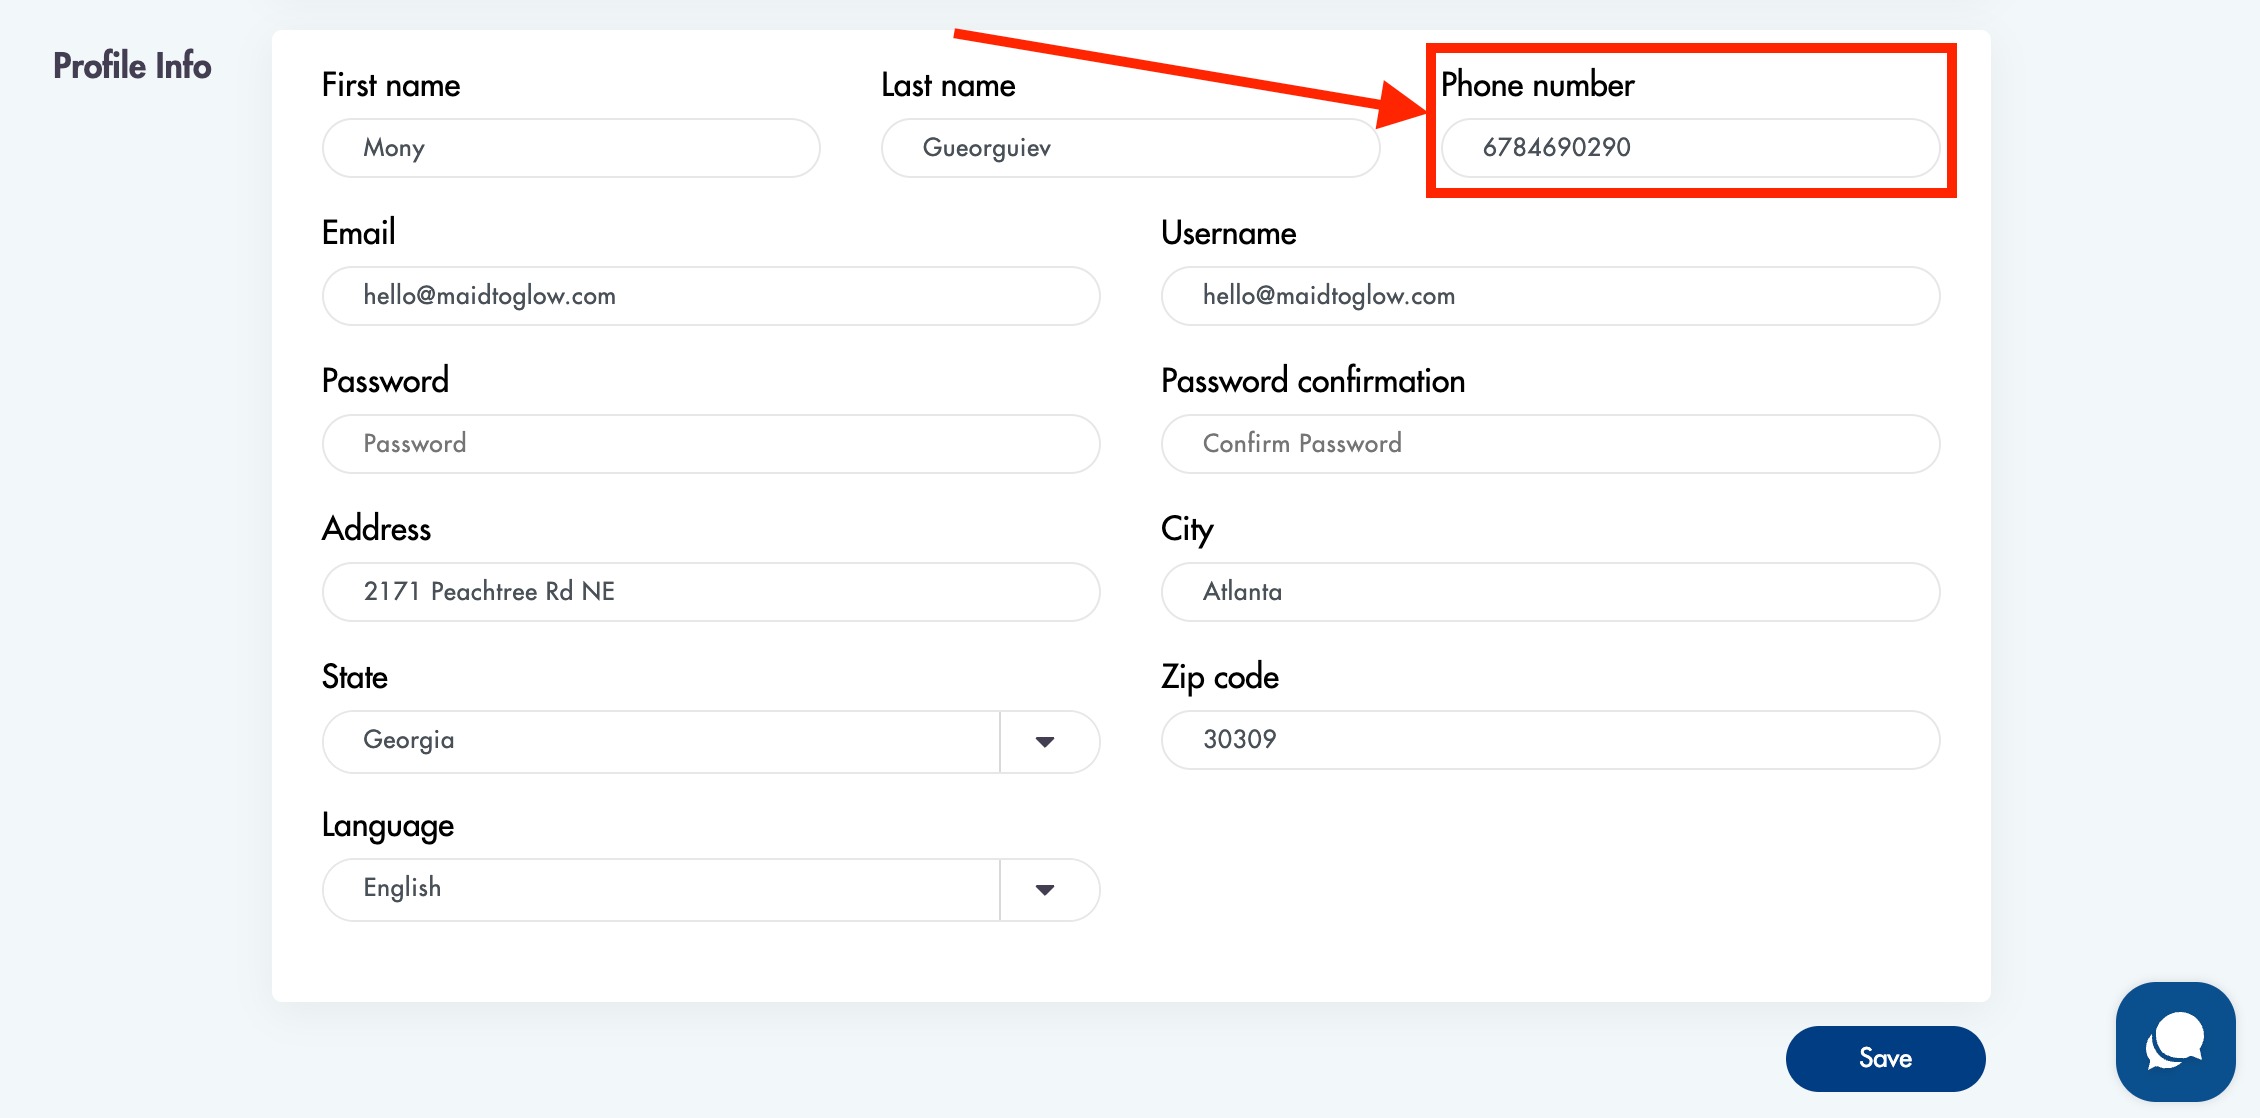This screenshot has width=2260, height=1118.
Task: Open the English language selector
Action: click(660, 889)
